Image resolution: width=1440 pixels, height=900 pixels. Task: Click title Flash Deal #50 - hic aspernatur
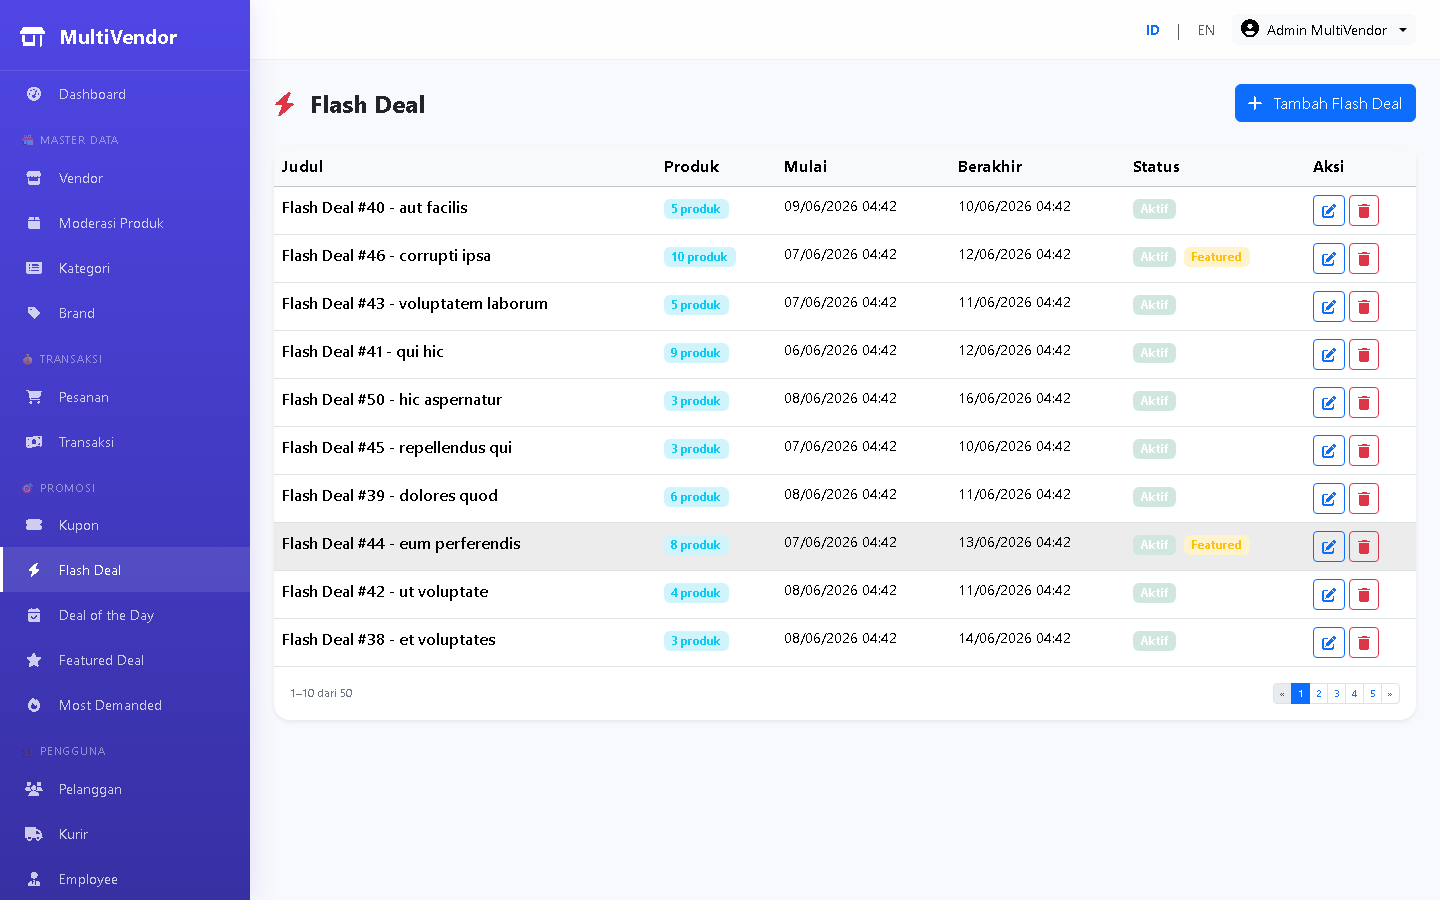tap(392, 399)
